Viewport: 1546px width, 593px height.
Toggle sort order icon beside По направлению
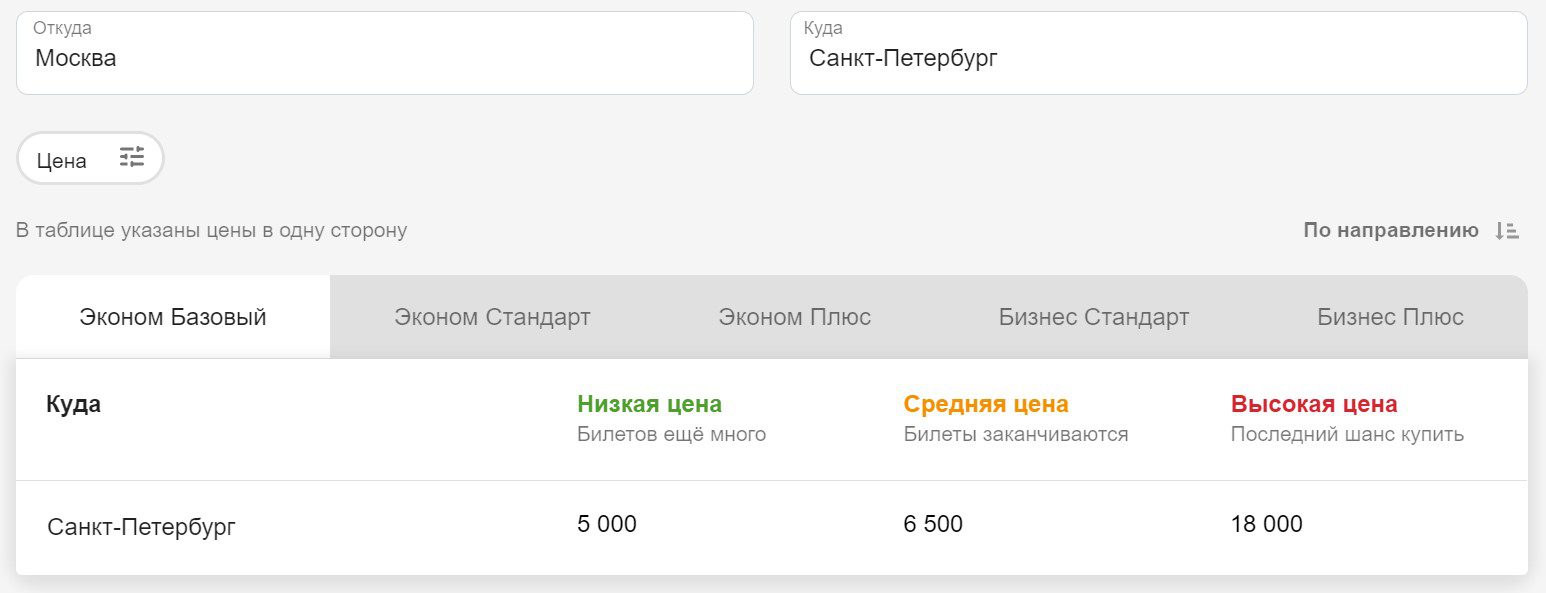(x=1507, y=230)
